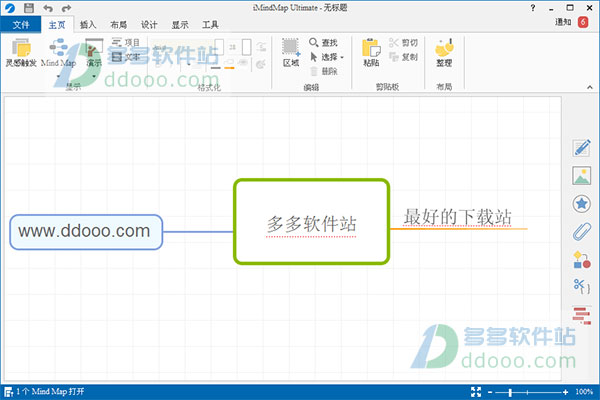Open the notes pencil panel
The height and width of the screenshot is (400, 600).
[x=582, y=148]
